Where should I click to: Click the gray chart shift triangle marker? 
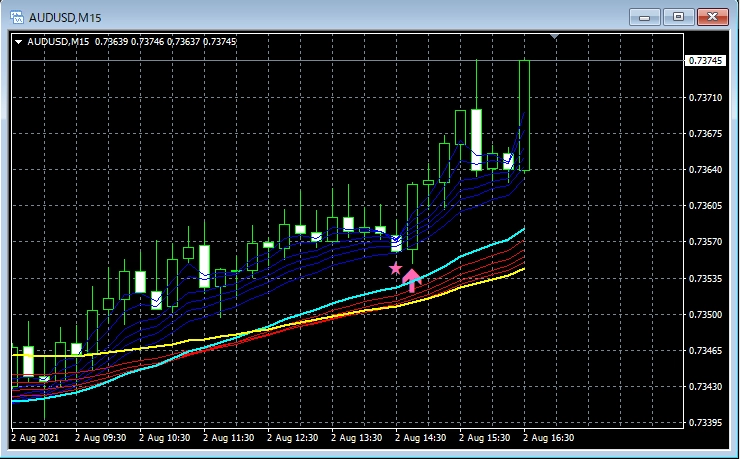tap(555, 38)
